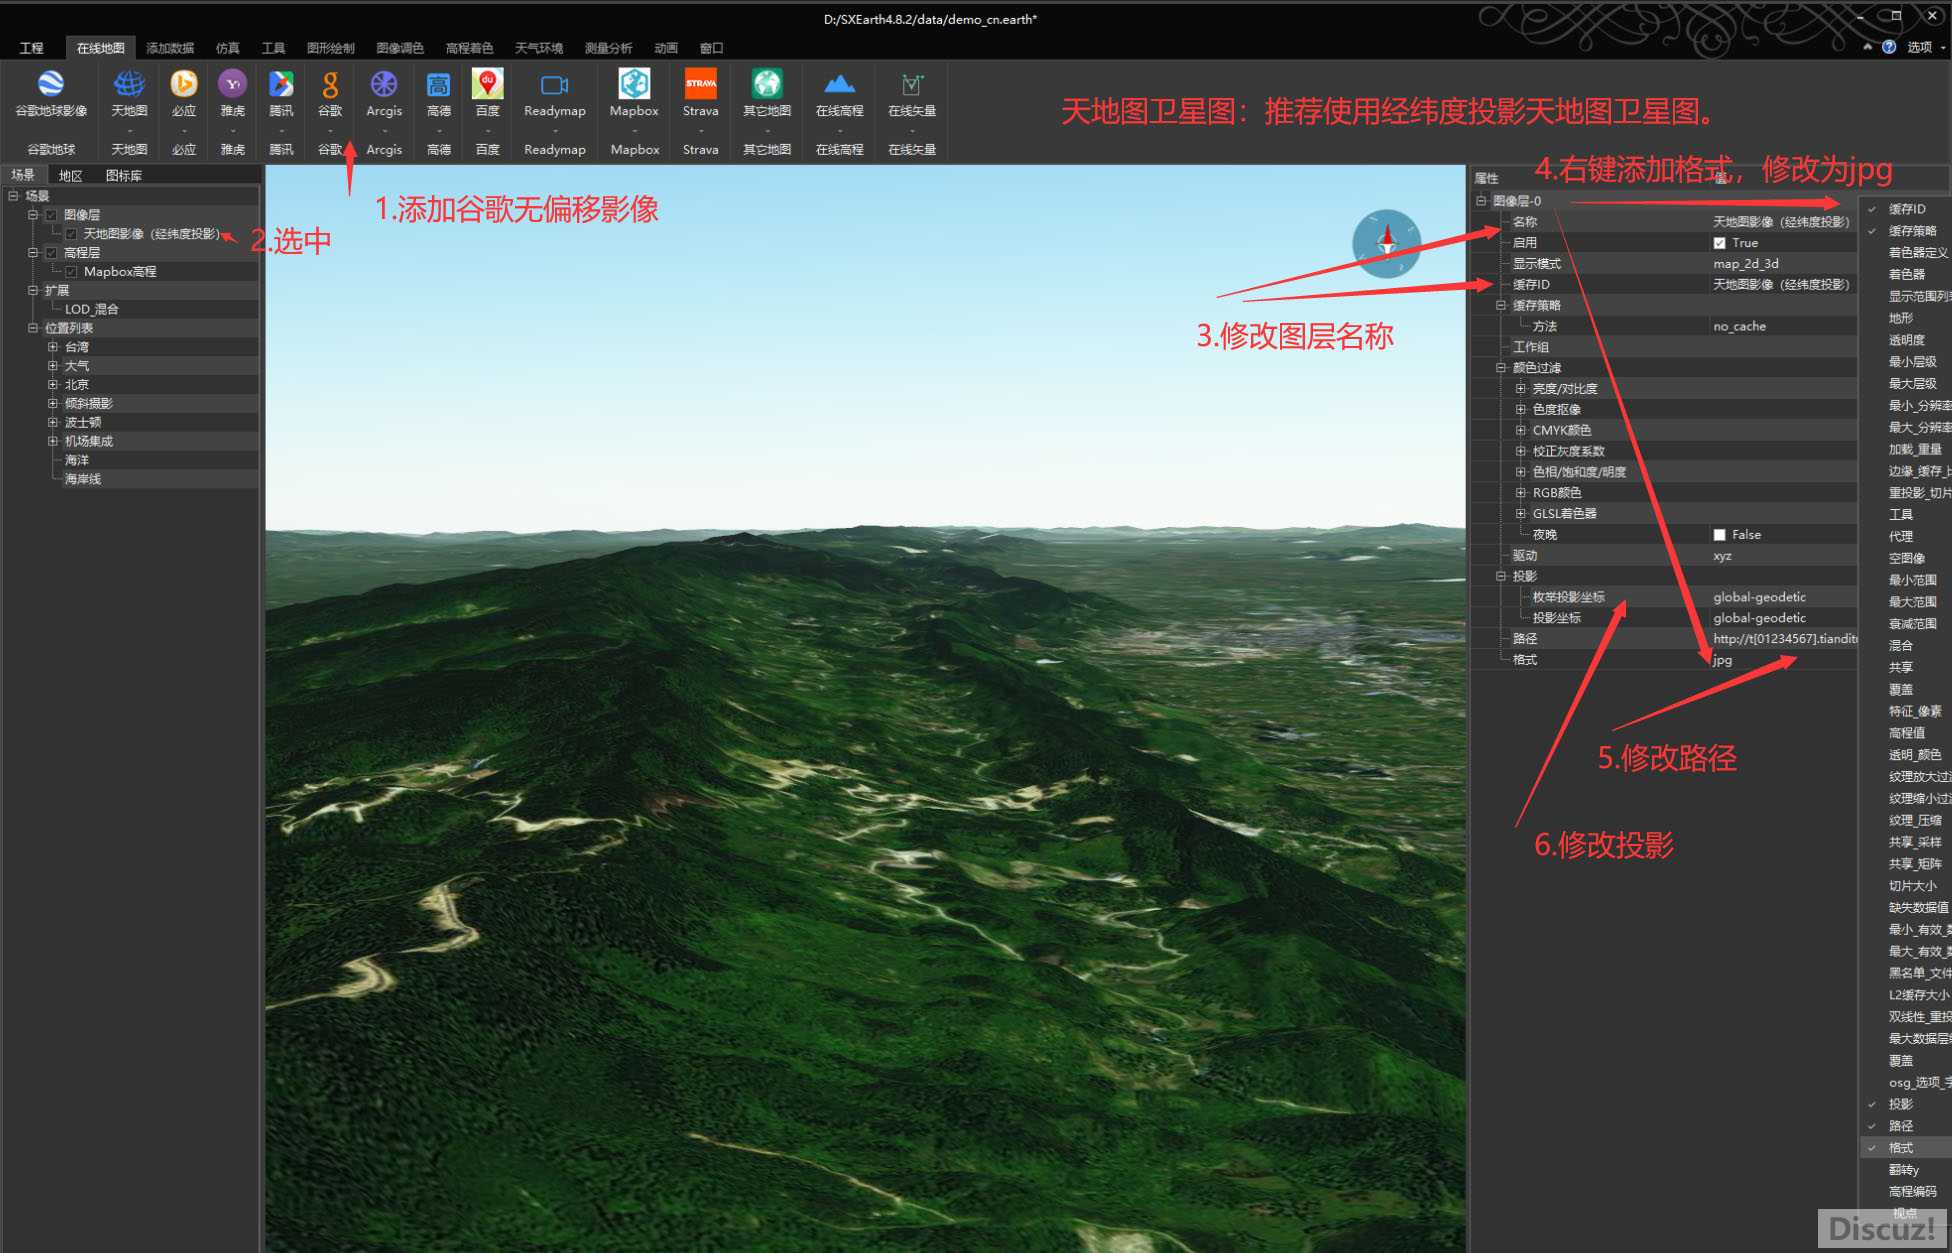Viewport: 1952px width, 1253px height.
Task: Select the Readymap icon
Action: [x=554, y=84]
